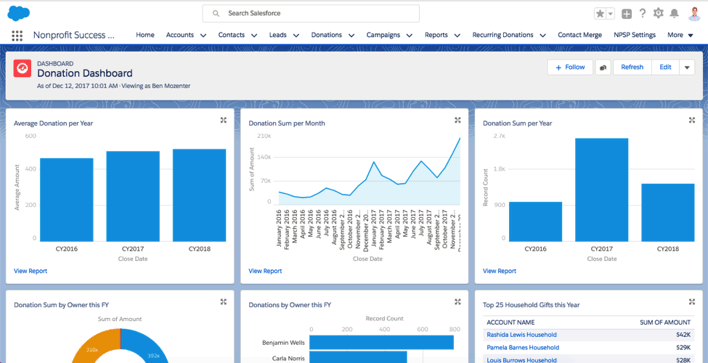This screenshot has width=708, height=363.
Task: Open Global Actions plus icon
Action: [x=626, y=14]
